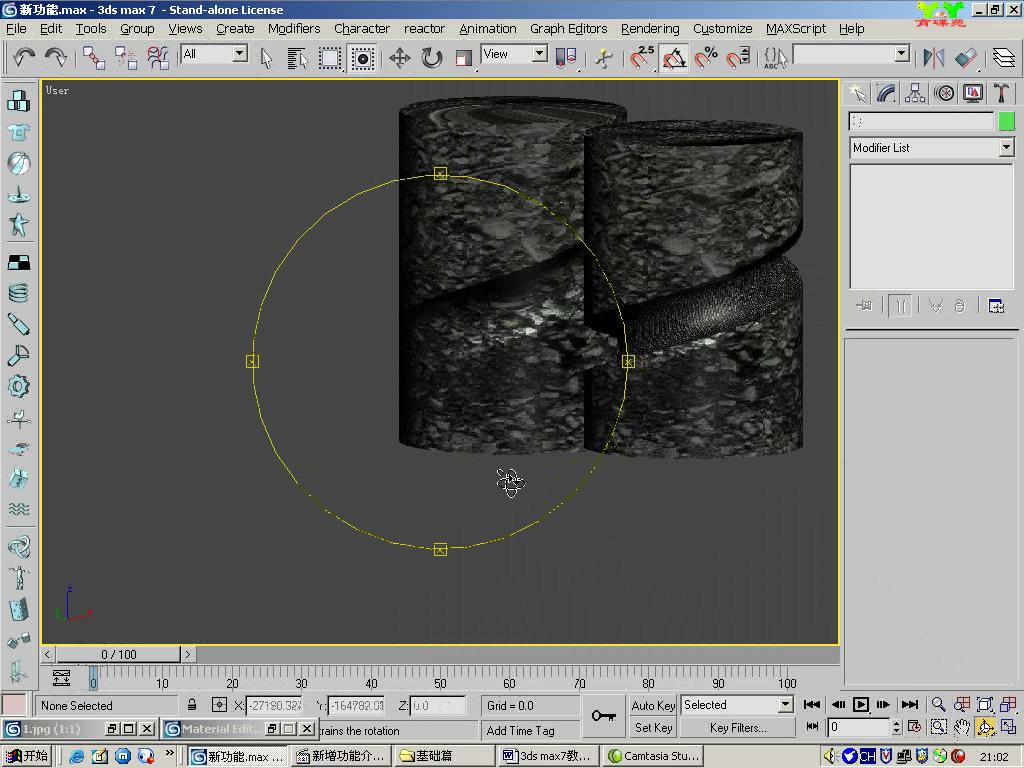
Task: Toggle the Angle Snap button
Action: tap(674, 58)
